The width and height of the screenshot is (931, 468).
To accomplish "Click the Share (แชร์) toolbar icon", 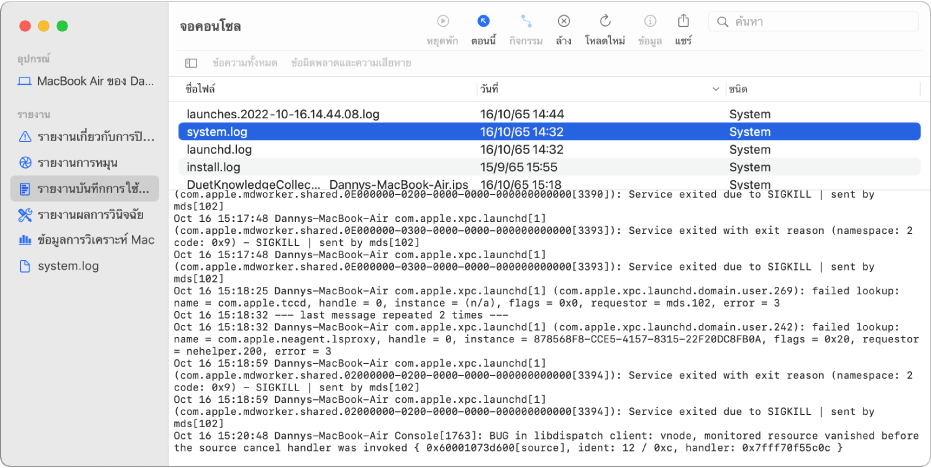I will (683, 21).
